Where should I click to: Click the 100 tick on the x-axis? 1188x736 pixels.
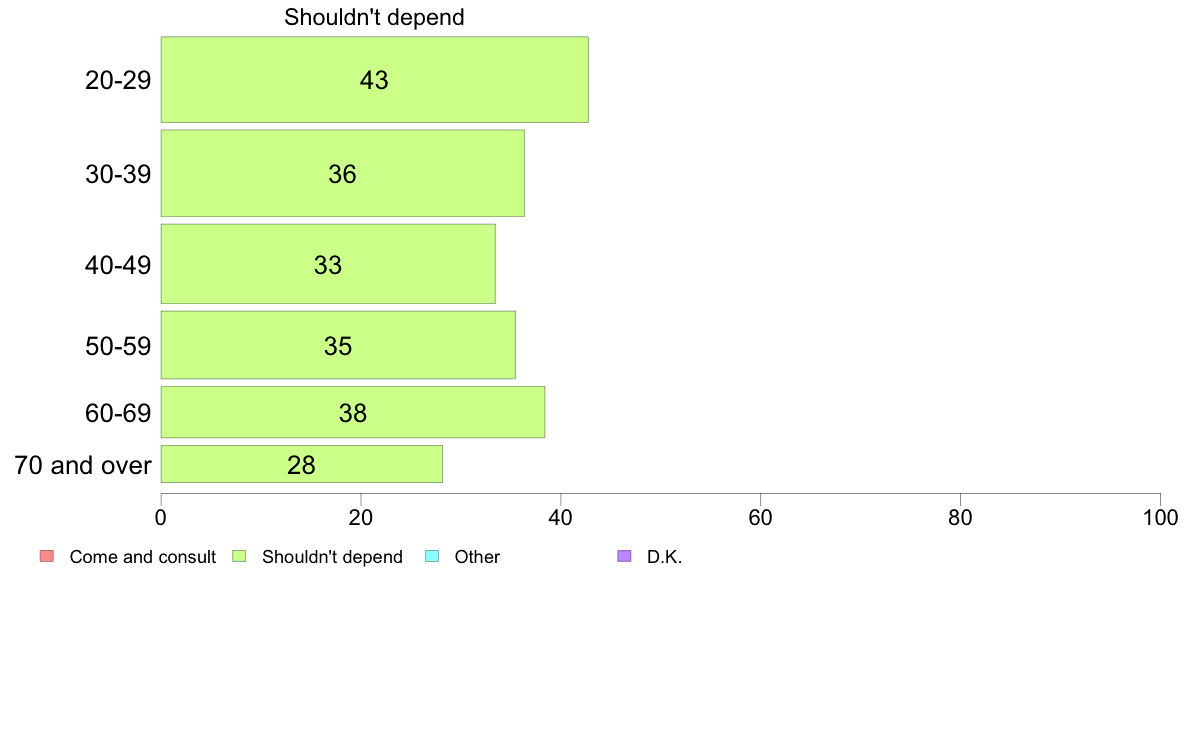[x=1160, y=518]
